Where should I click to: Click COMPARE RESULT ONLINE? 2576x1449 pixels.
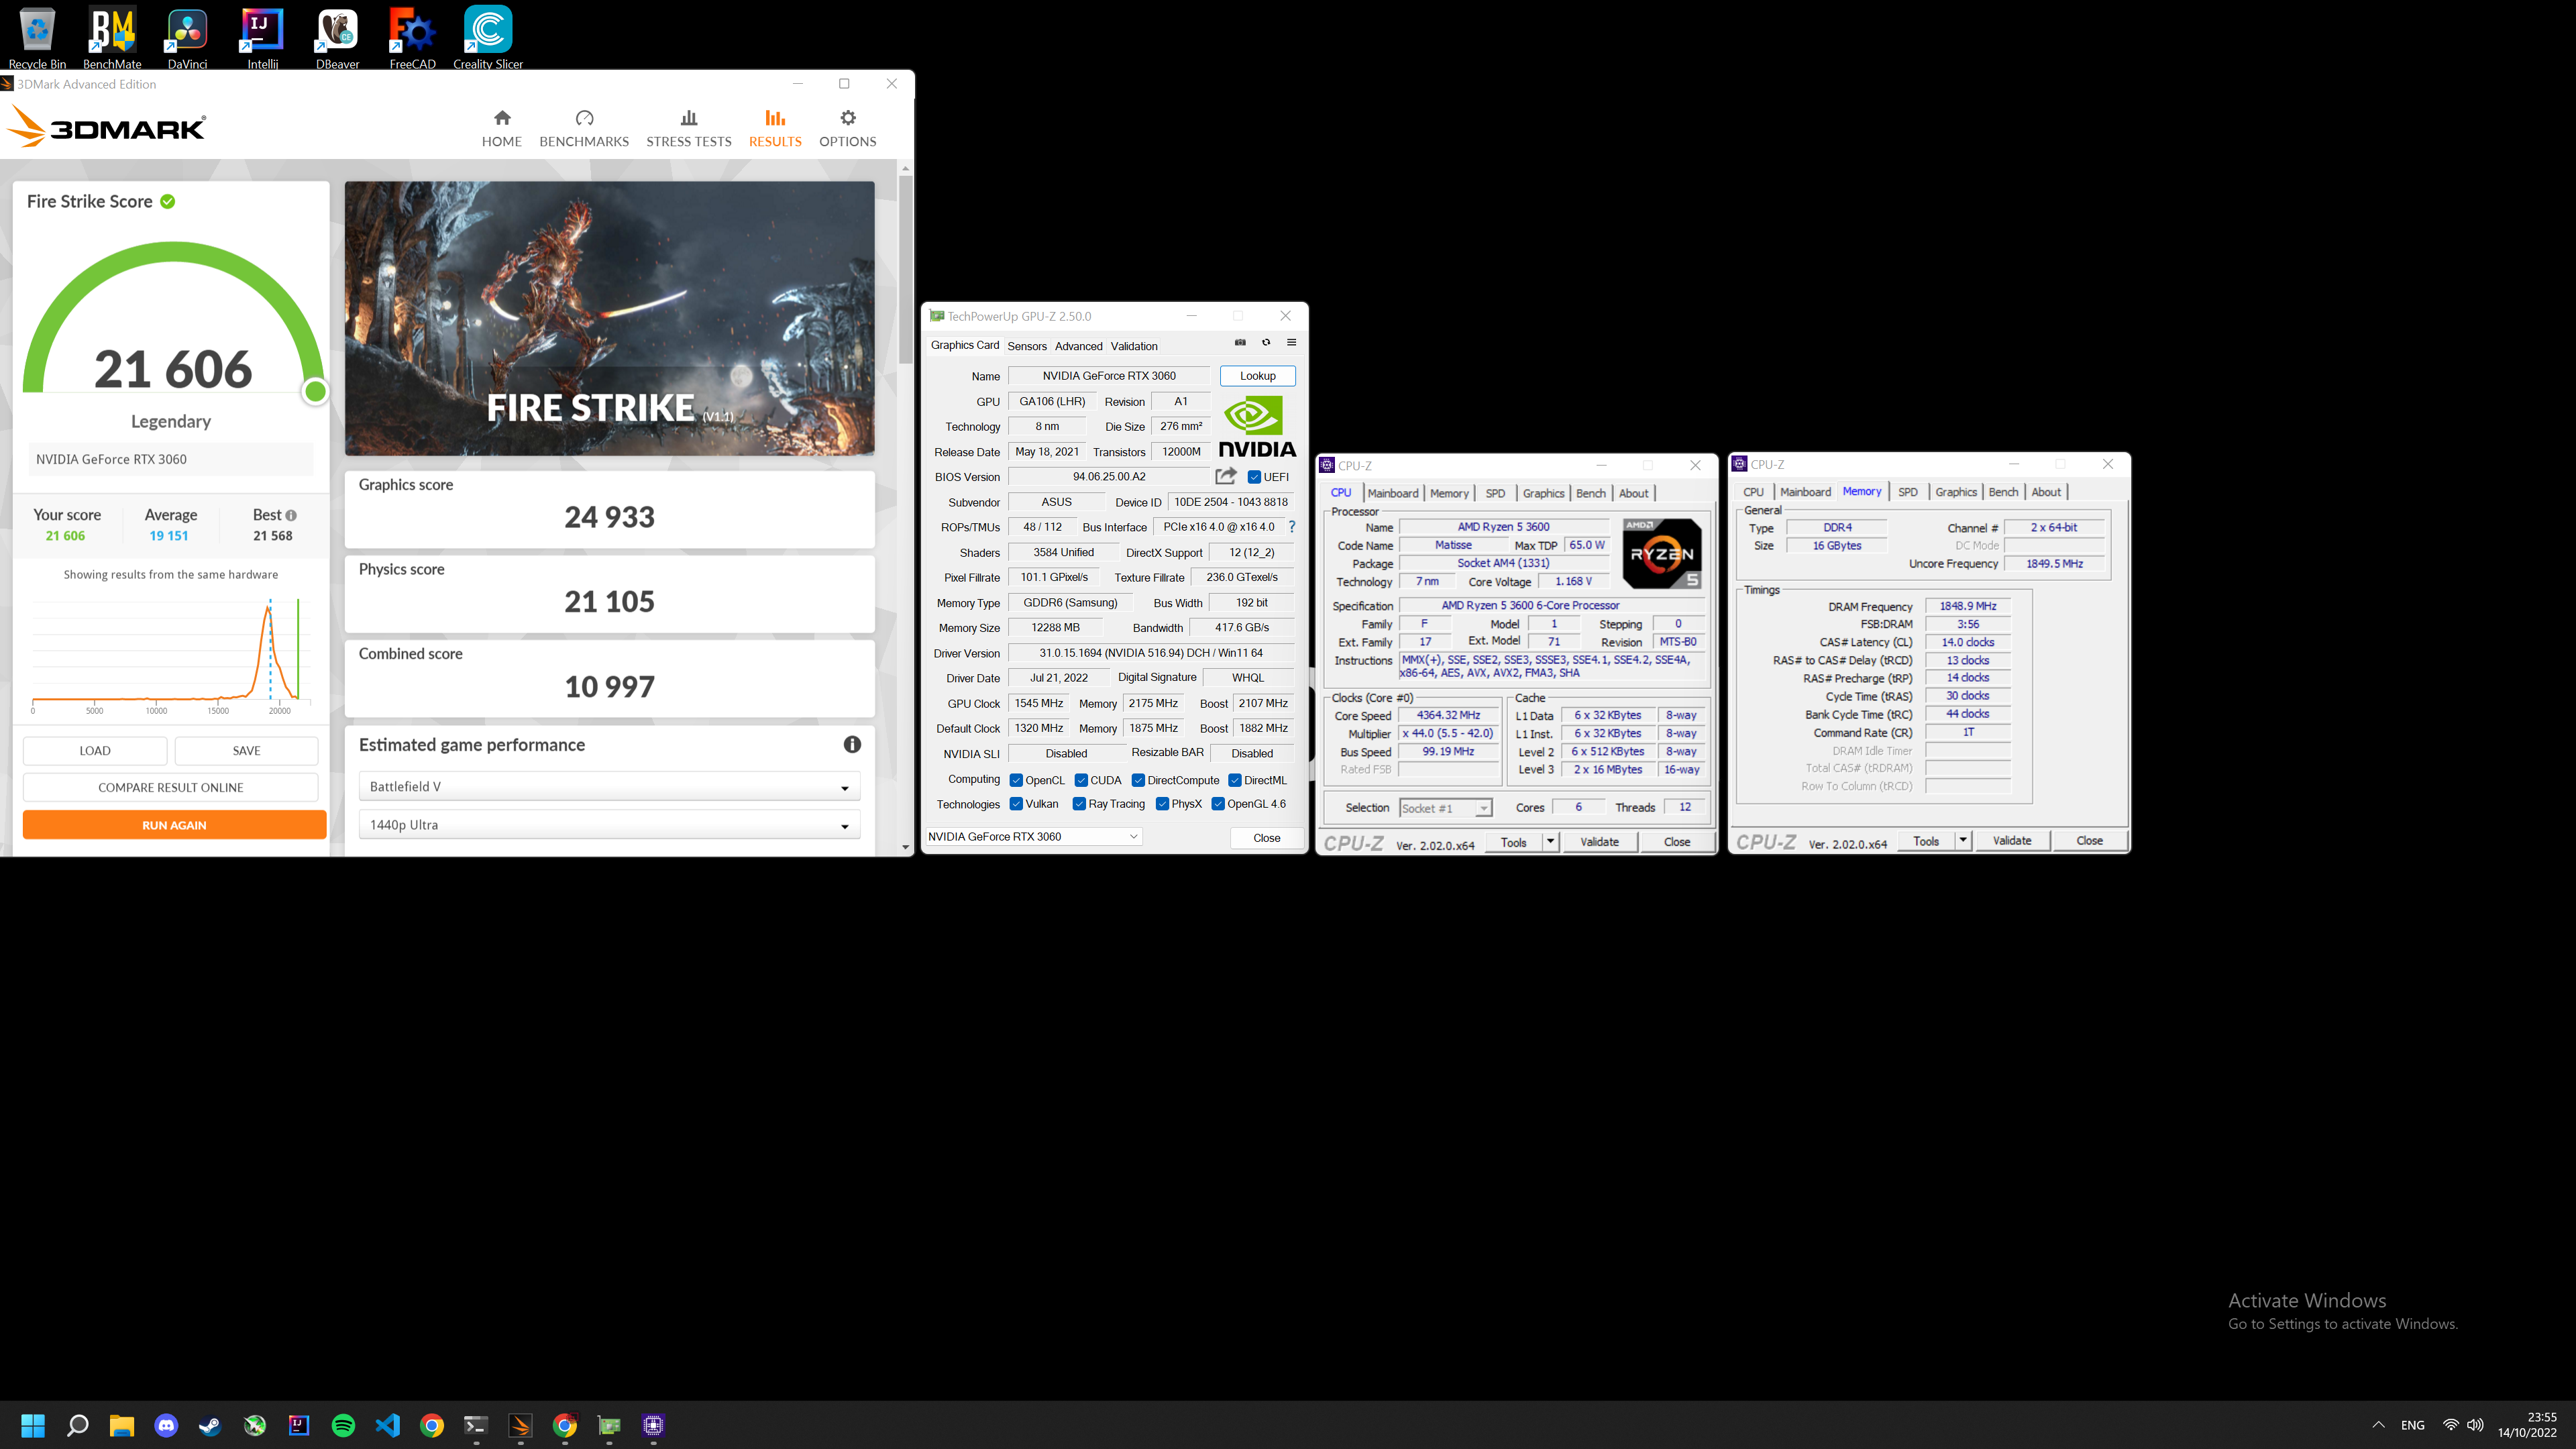171,788
